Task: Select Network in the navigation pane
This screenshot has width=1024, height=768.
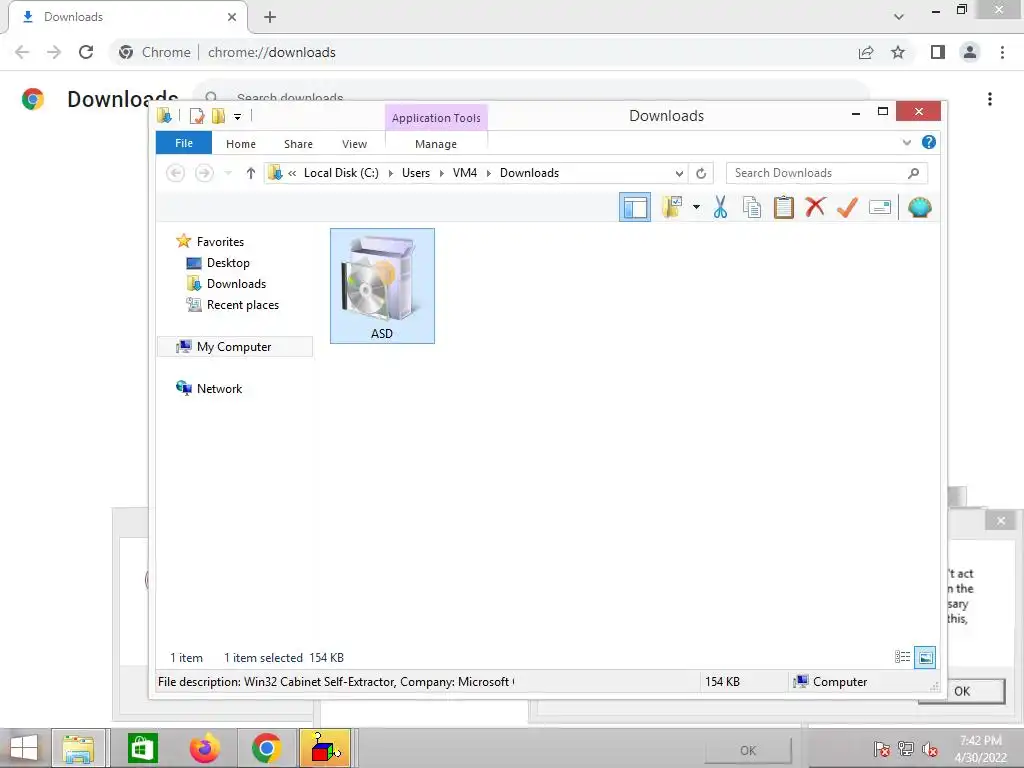Action: [x=219, y=389]
